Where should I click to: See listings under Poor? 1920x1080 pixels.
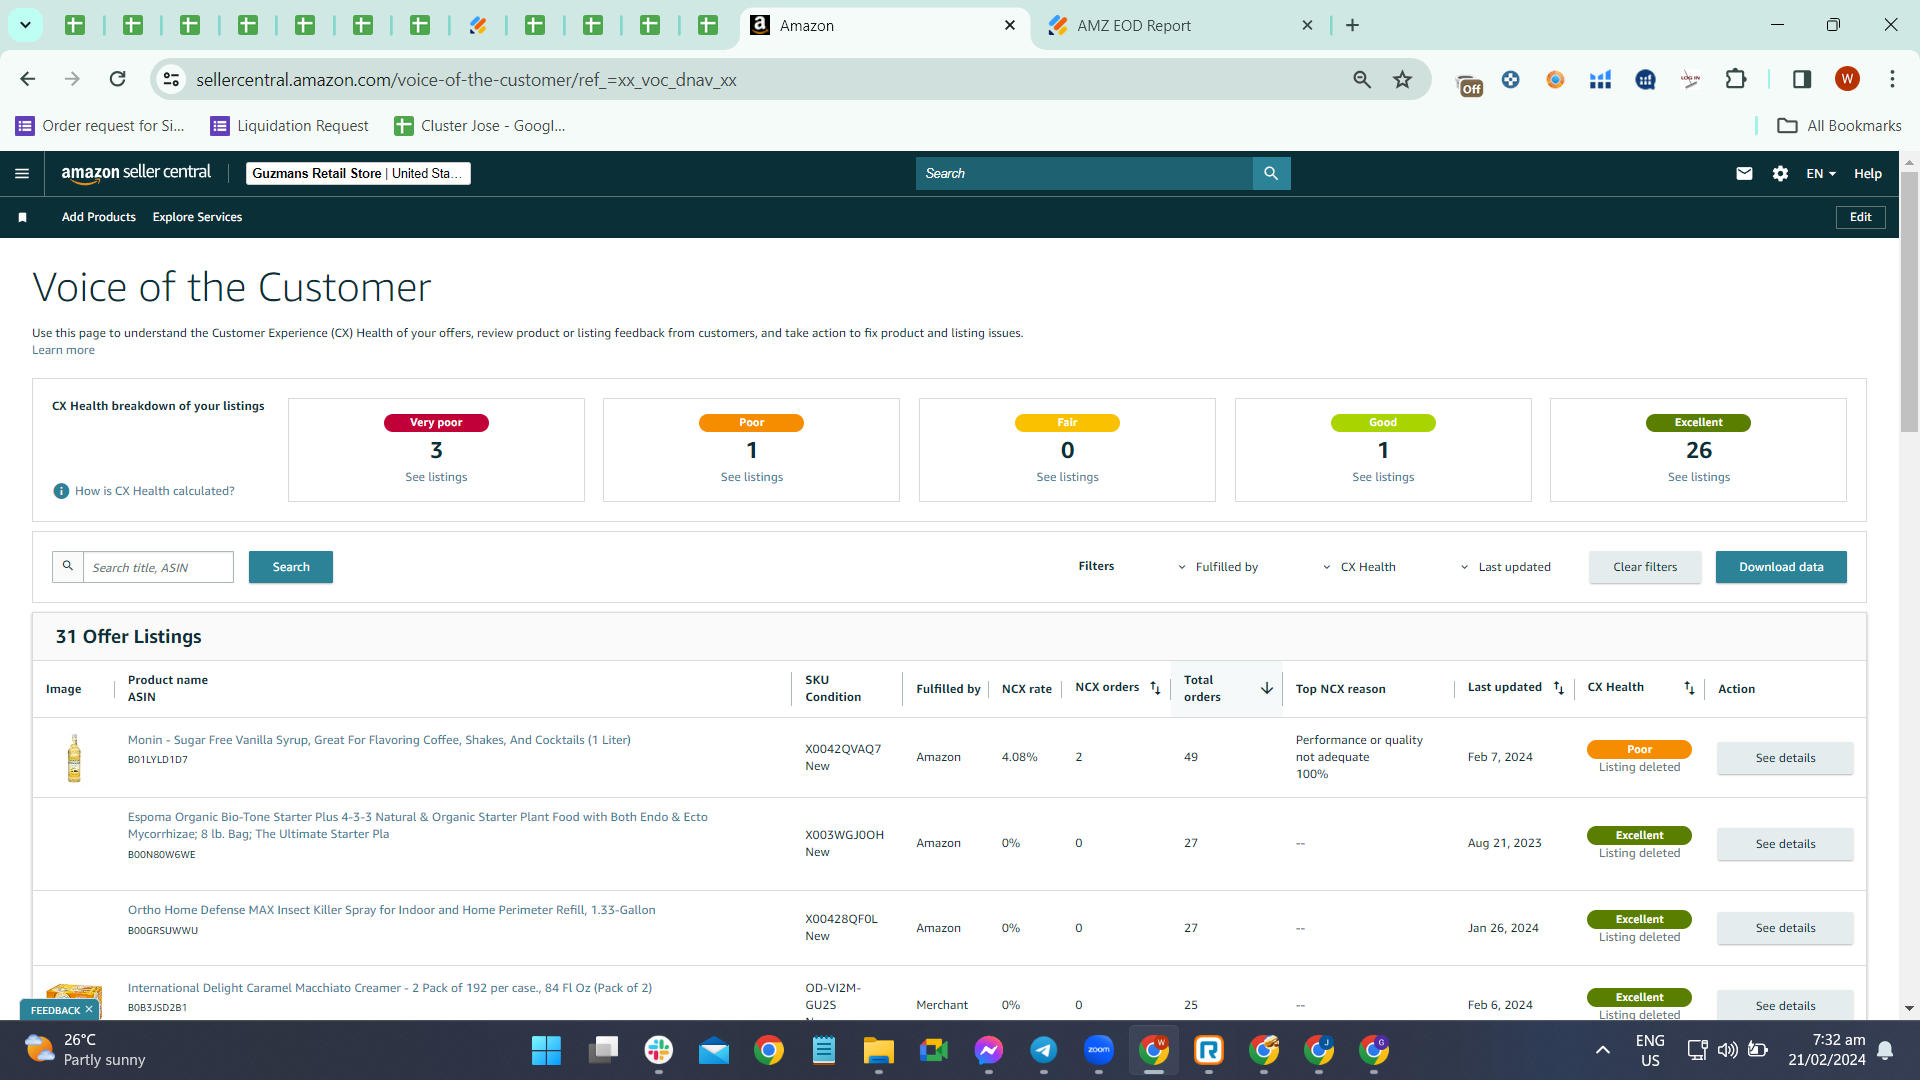[x=752, y=477]
